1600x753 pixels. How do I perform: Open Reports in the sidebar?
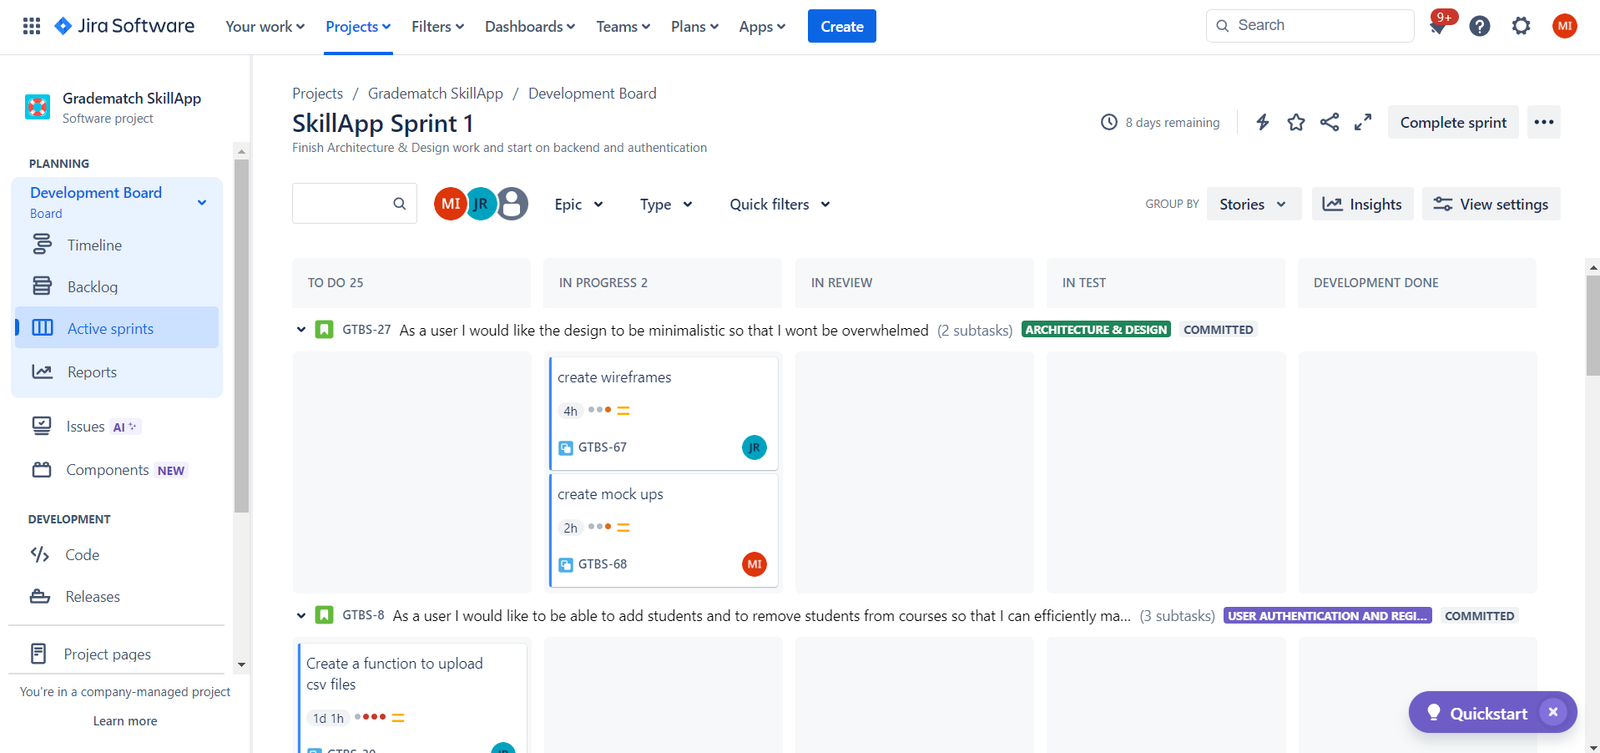click(118, 372)
